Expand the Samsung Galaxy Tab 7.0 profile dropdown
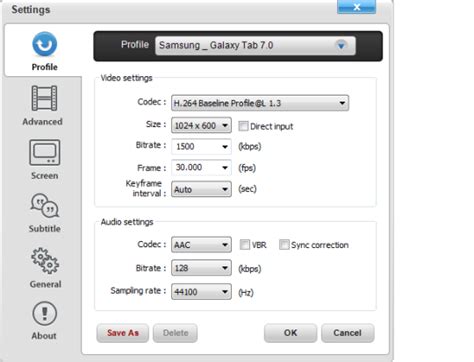 (x=255, y=45)
